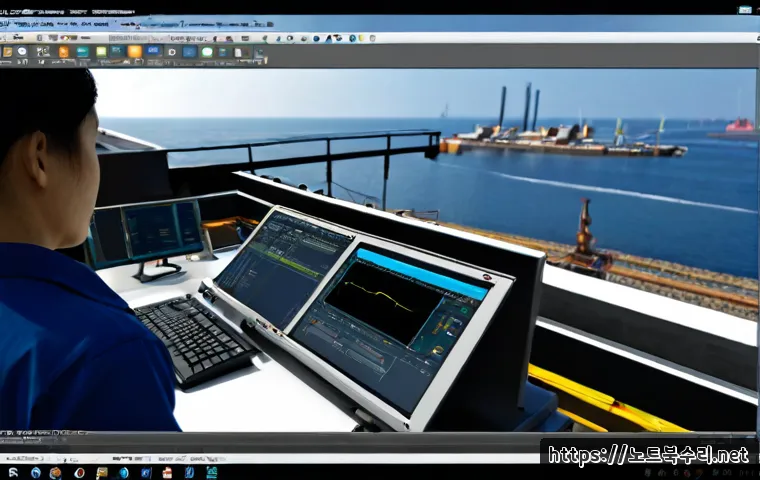Open the light green square toolbar icon
The image size is (760, 480).
coord(101,51)
